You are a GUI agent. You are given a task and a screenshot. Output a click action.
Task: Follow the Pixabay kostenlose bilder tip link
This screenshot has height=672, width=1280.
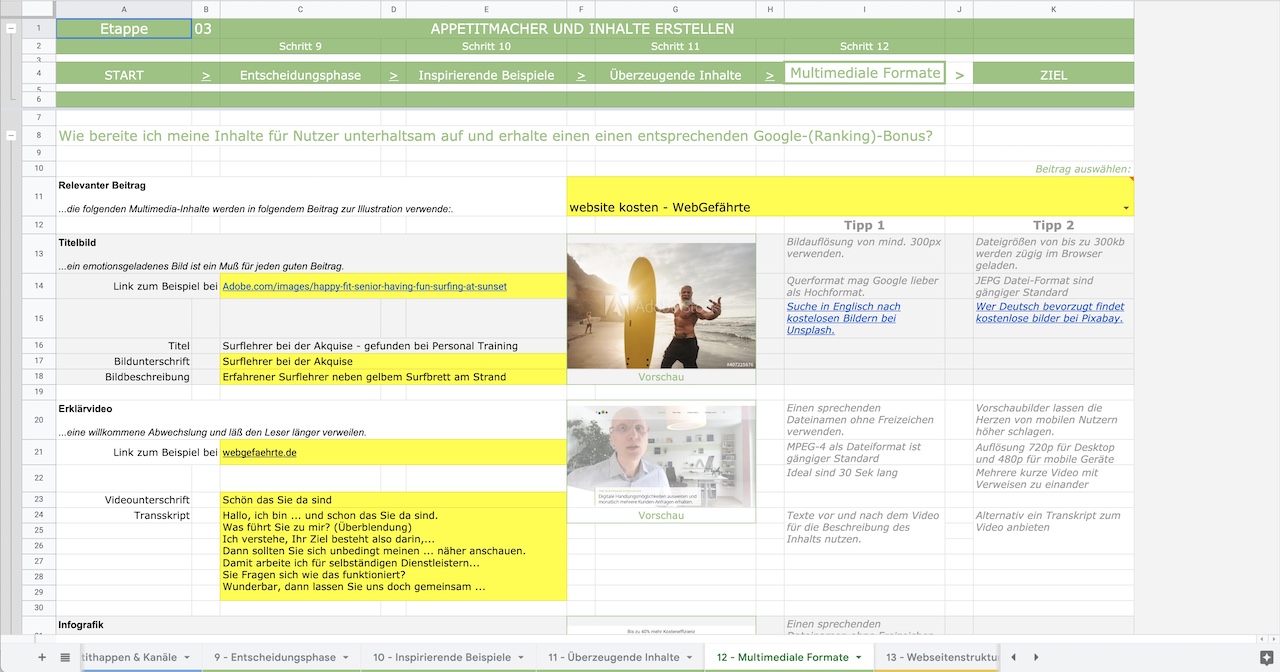point(1049,312)
